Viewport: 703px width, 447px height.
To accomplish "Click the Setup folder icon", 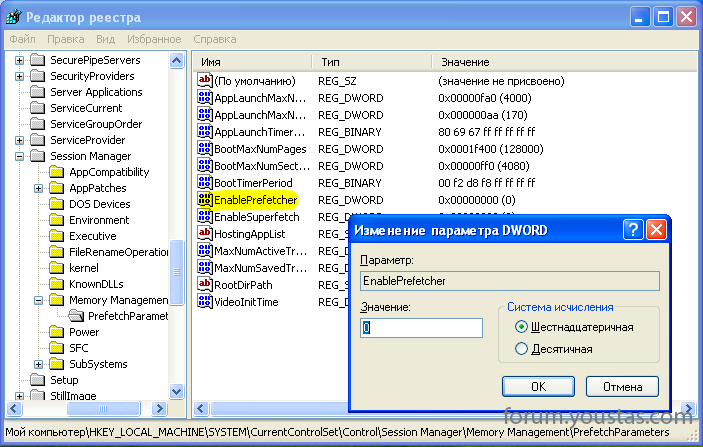I will [38, 380].
